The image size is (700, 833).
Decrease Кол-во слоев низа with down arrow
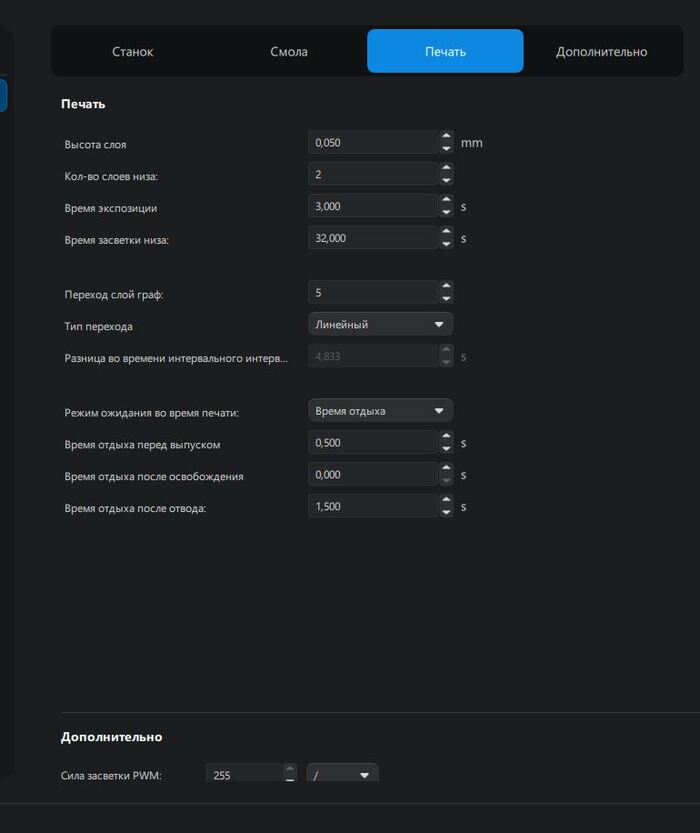click(446, 180)
